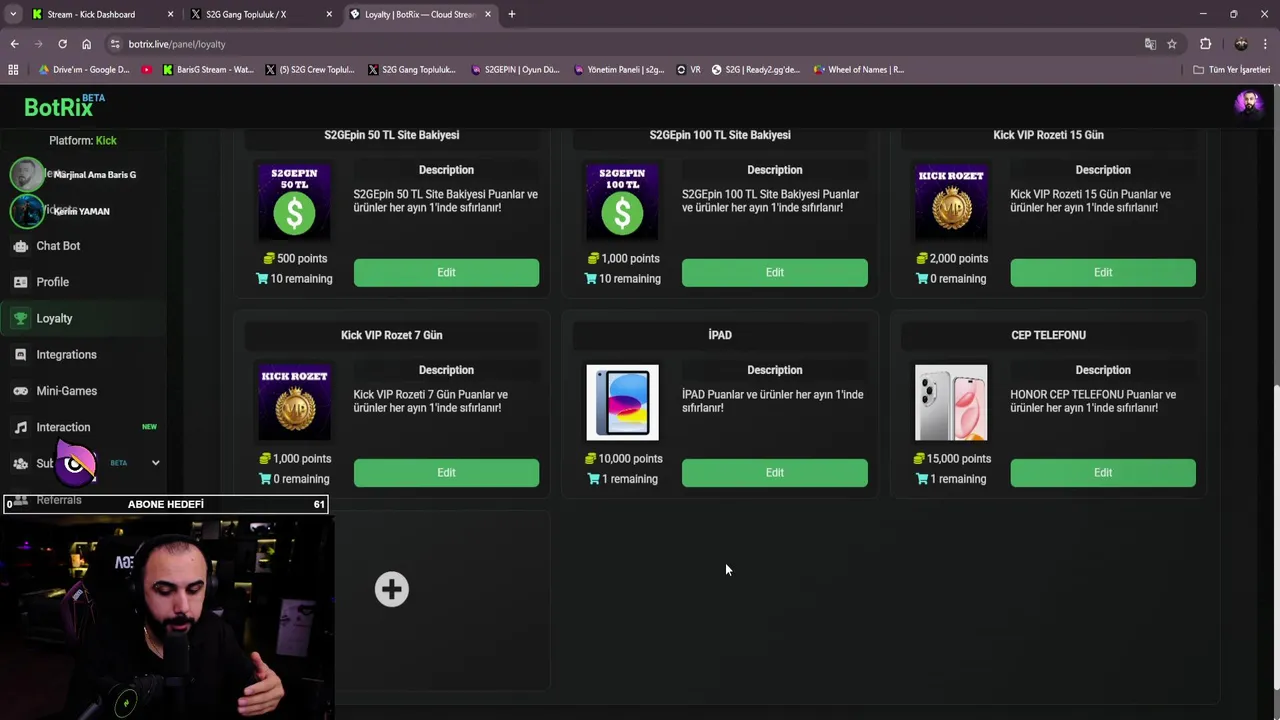Open S2GEPIN Oyun bookmark

click(515, 70)
